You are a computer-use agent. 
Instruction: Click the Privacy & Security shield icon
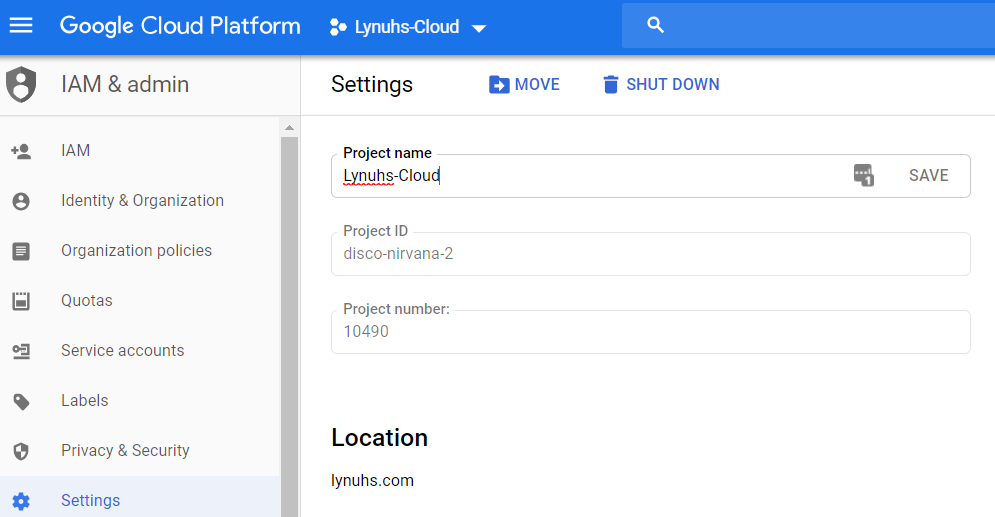click(x=21, y=451)
